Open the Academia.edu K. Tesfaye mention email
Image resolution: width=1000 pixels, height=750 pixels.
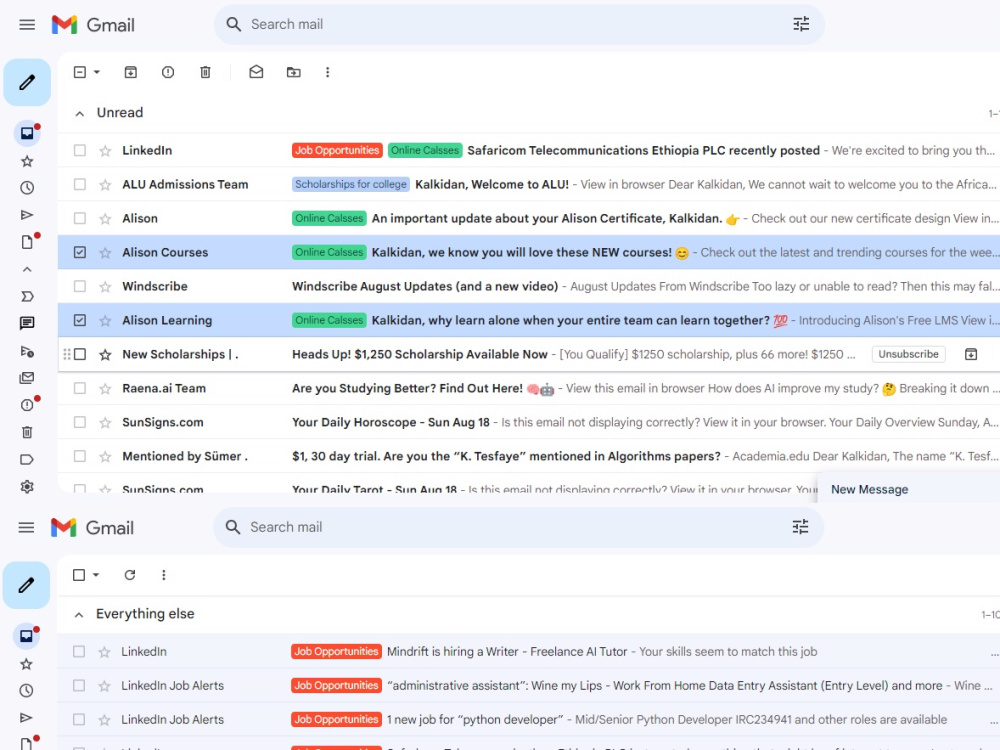pyautogui.click(x=528, y=456)
